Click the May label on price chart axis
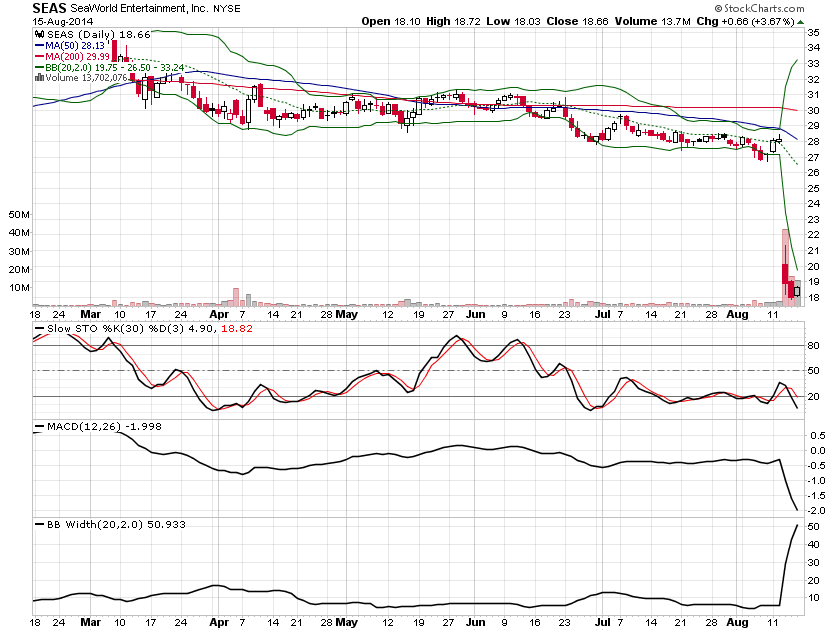The image size is (840, 633). pyautogui.click(x=347, y=314)
